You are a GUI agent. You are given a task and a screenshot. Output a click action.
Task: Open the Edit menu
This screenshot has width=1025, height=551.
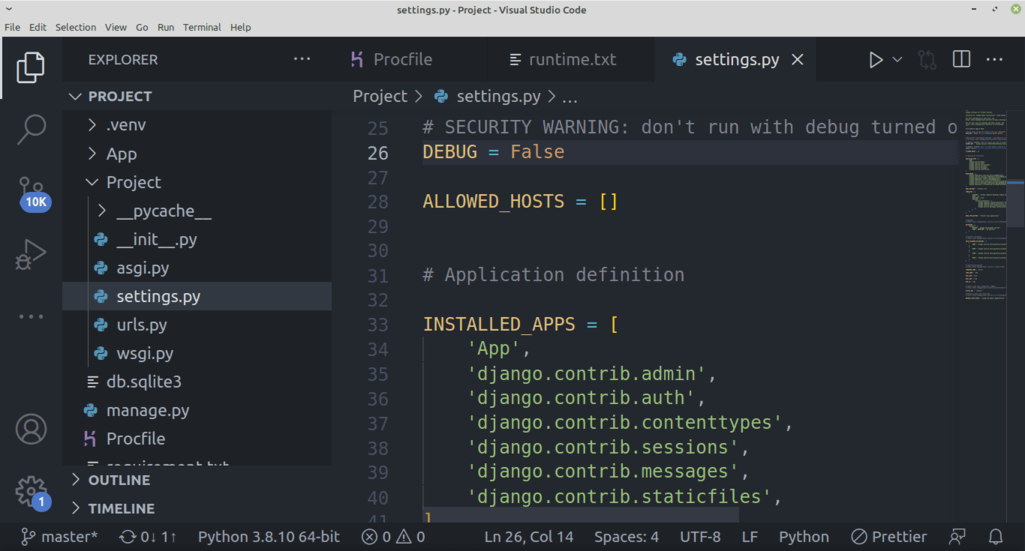pyautogui.click(x=38, y=27)
